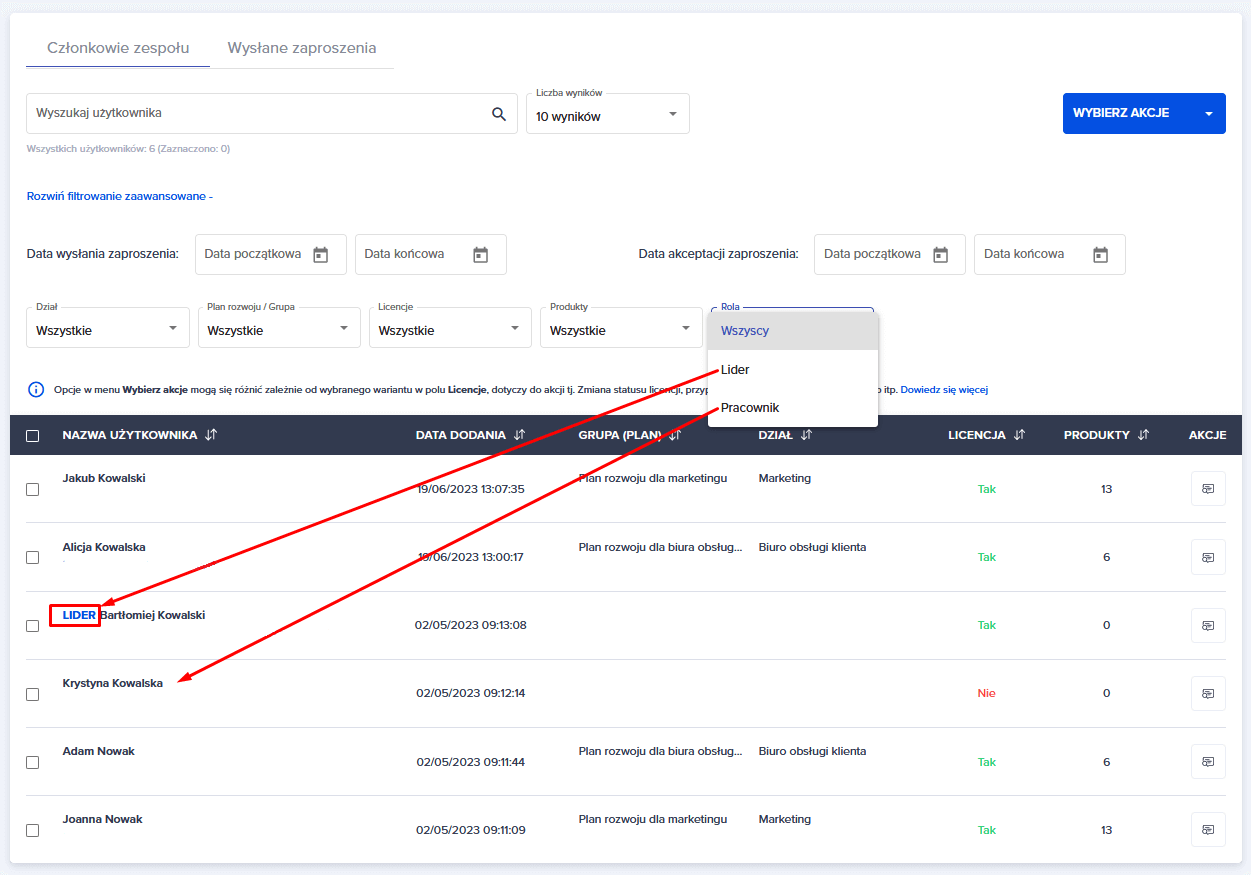
Task: Choose Lider in the Rola dropdown list
Action: 735,370
